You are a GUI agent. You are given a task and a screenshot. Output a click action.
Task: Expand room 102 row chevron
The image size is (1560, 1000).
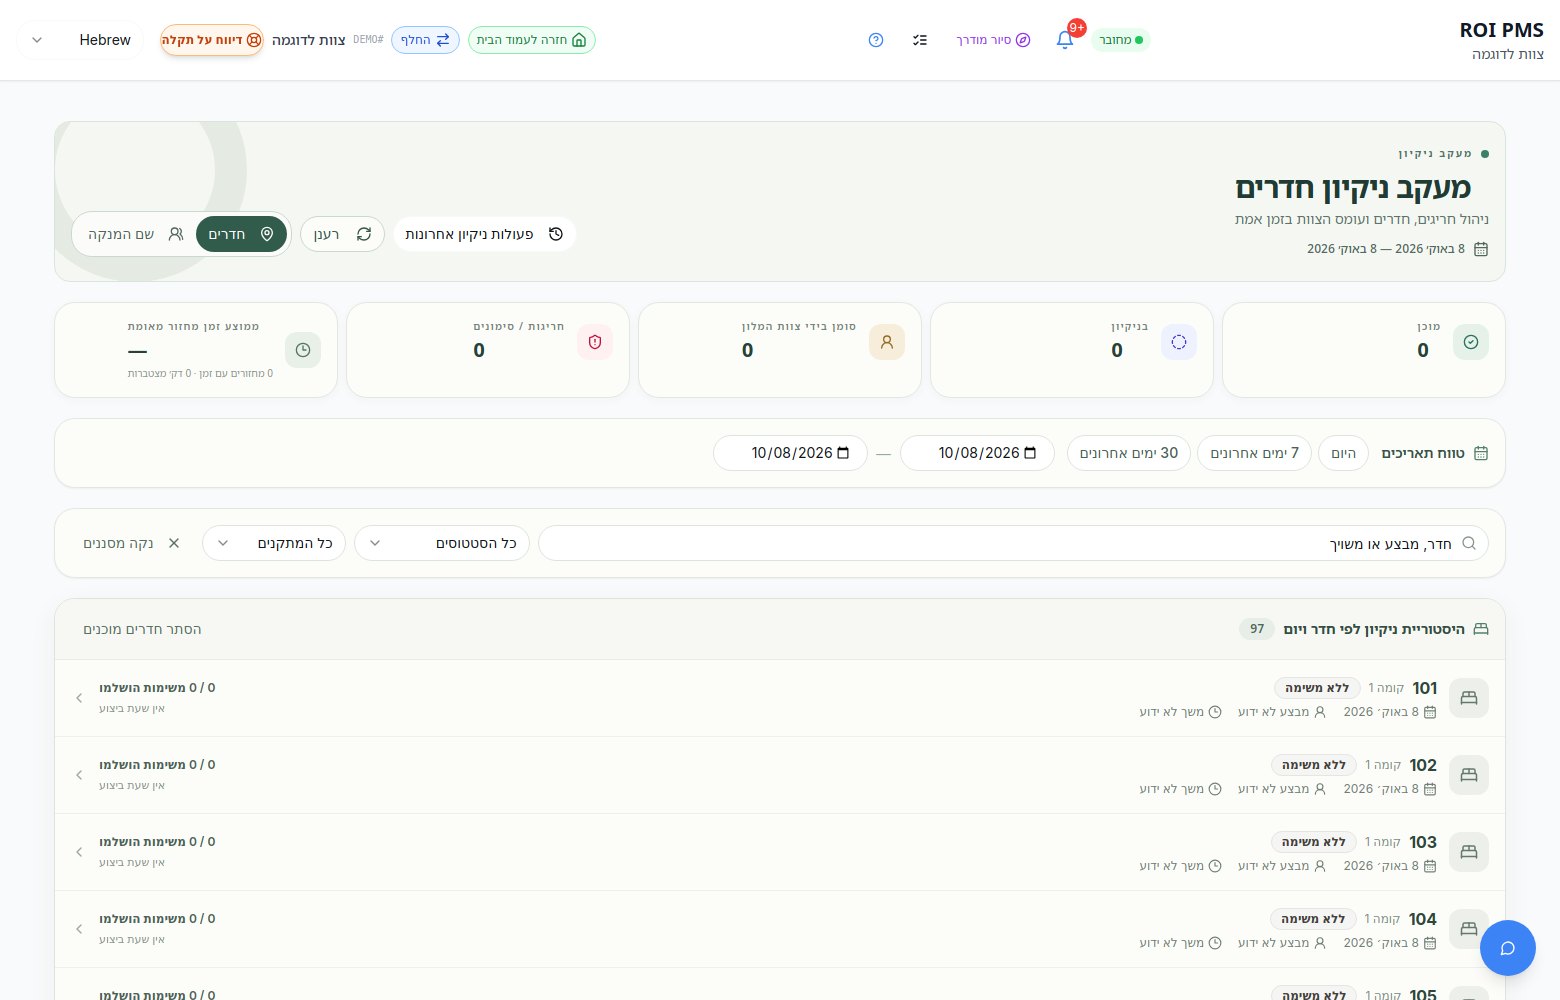click(79, 775)
